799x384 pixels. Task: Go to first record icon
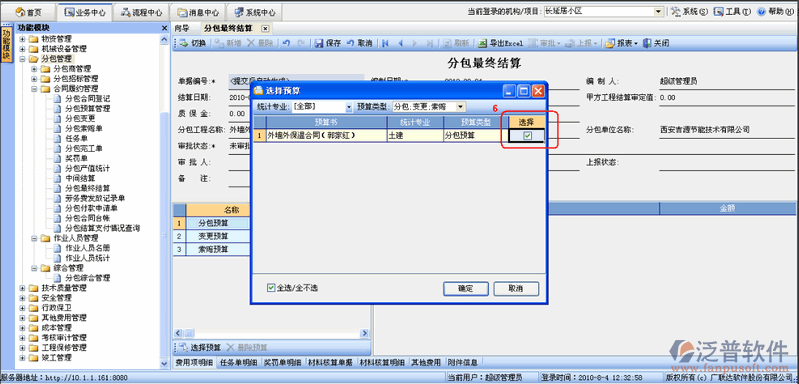385,43
